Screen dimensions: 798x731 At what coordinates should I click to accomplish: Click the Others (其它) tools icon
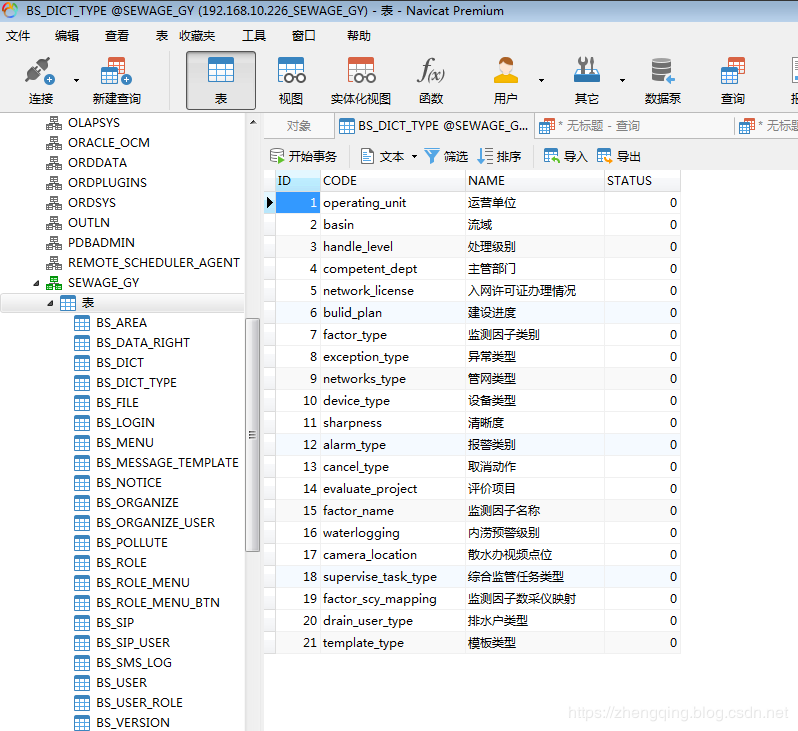tap(587, 70)
